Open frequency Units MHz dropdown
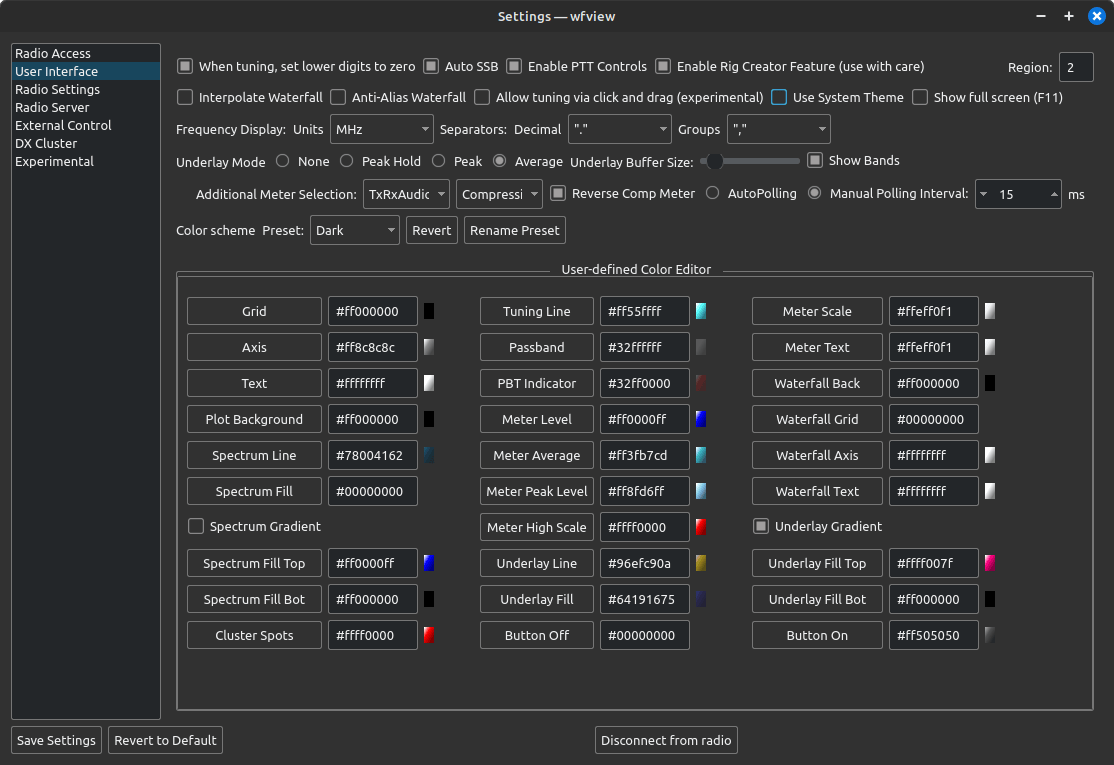The height and width of the screenshot is (765, 1114). 382,129
